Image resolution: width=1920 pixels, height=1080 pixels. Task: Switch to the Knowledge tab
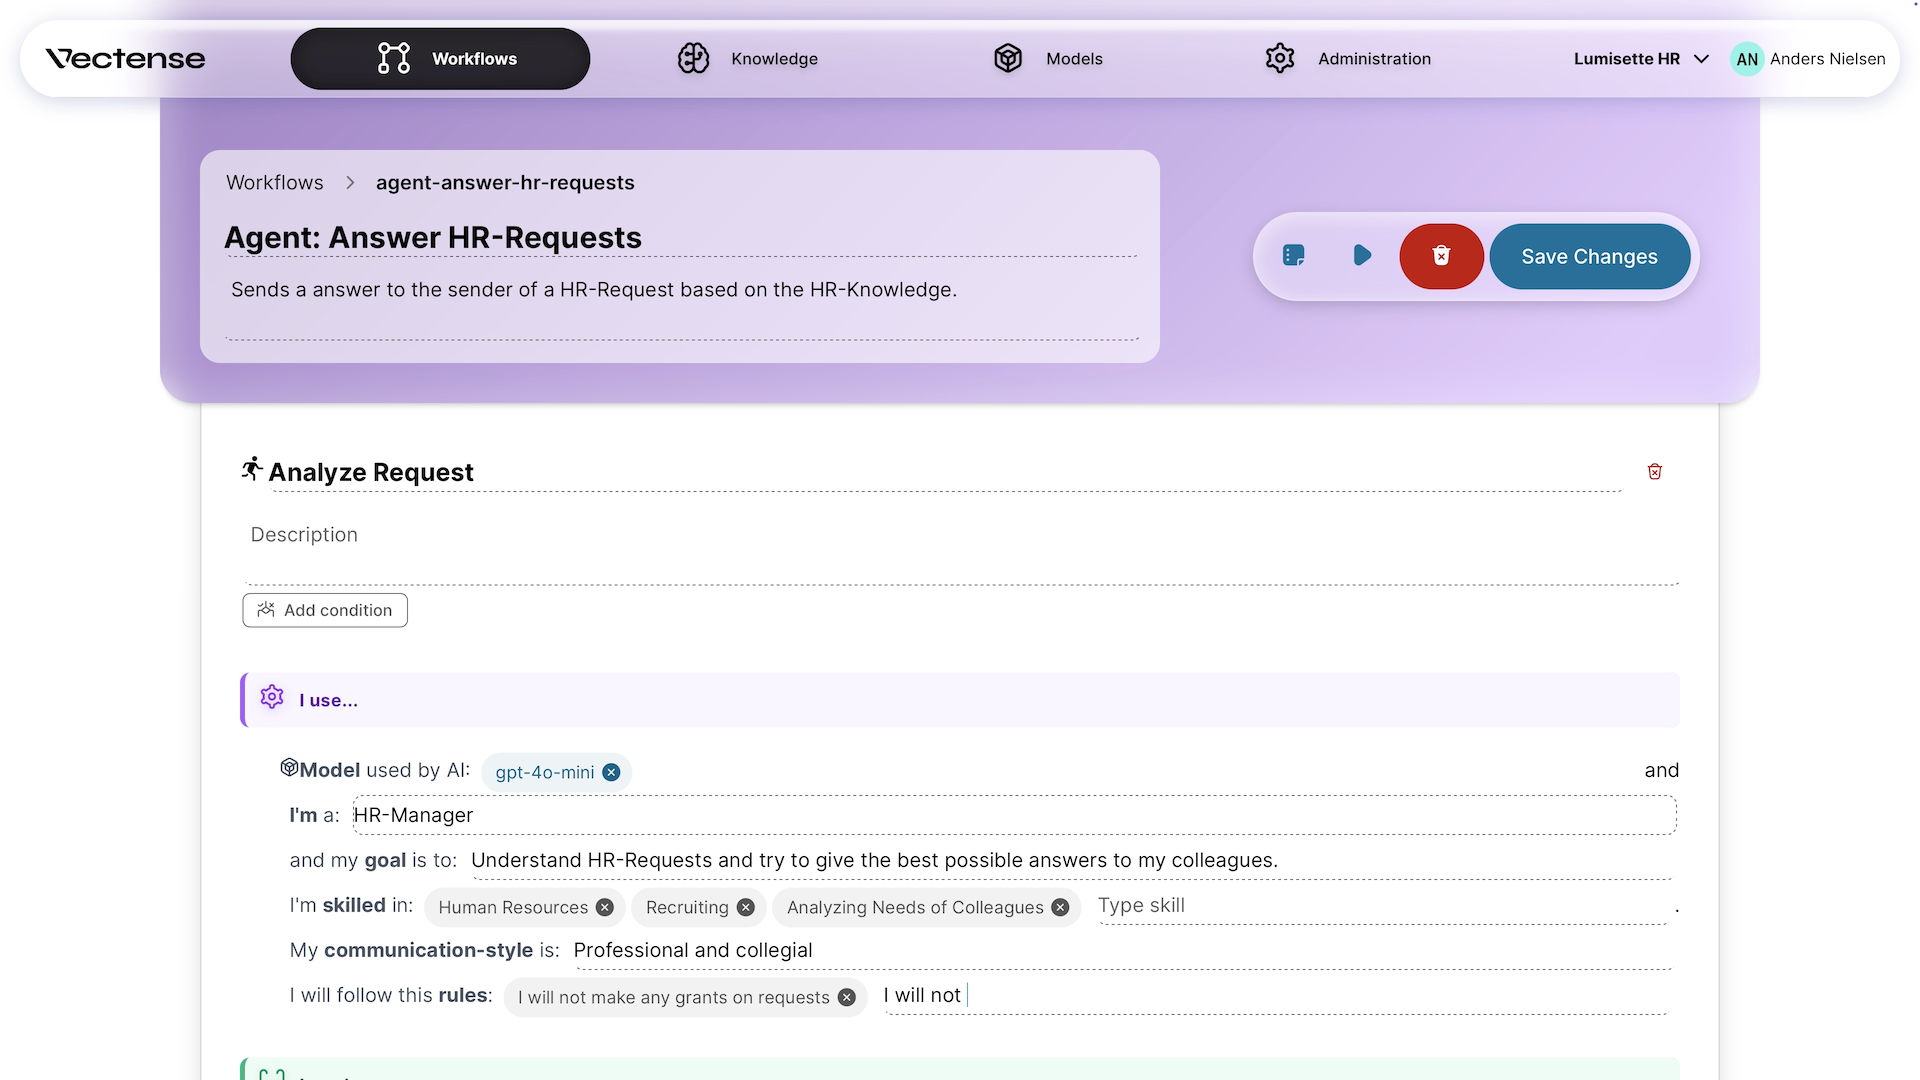[x=748, y=59]
